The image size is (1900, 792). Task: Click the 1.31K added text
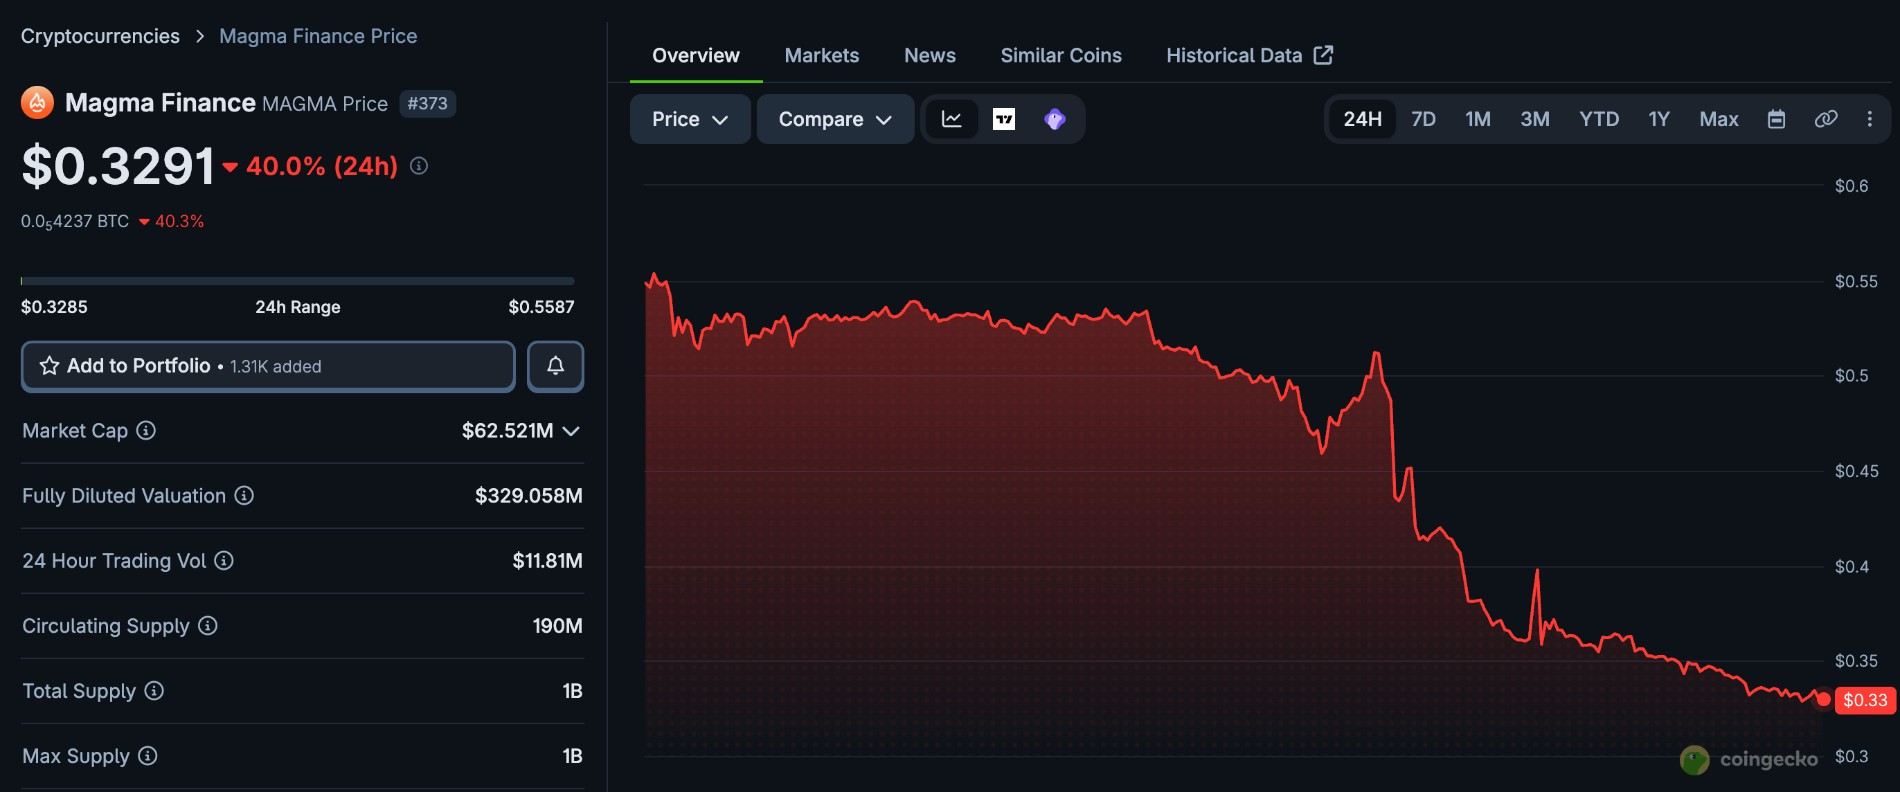(x=276, y=367)
